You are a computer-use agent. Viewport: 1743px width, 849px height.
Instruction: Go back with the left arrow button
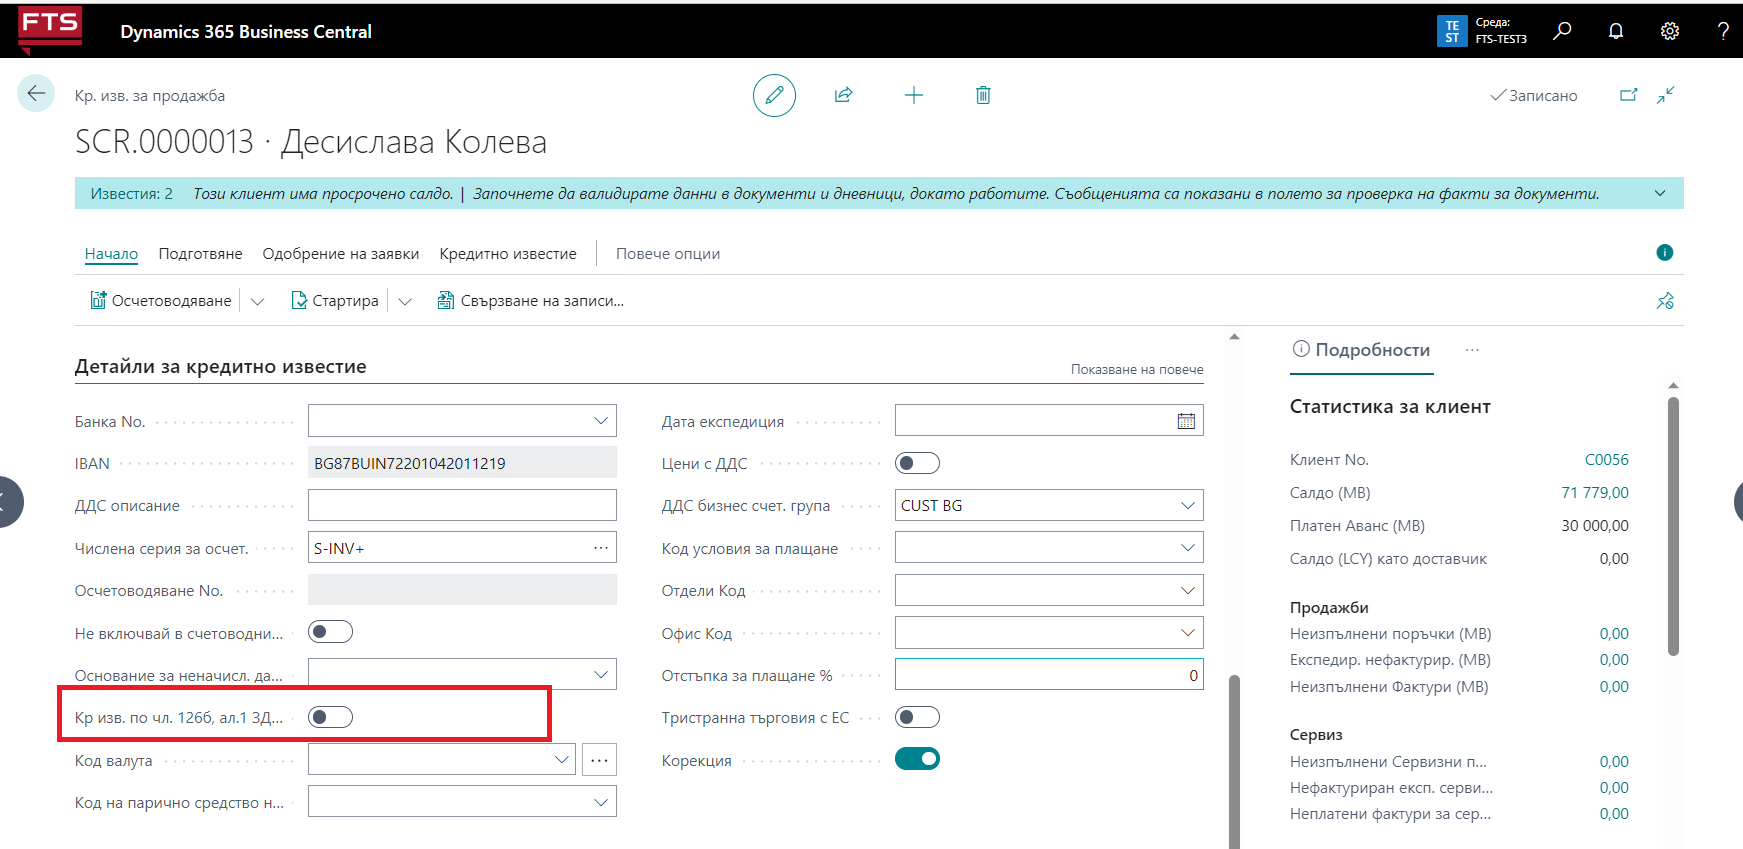coord(36,94)
